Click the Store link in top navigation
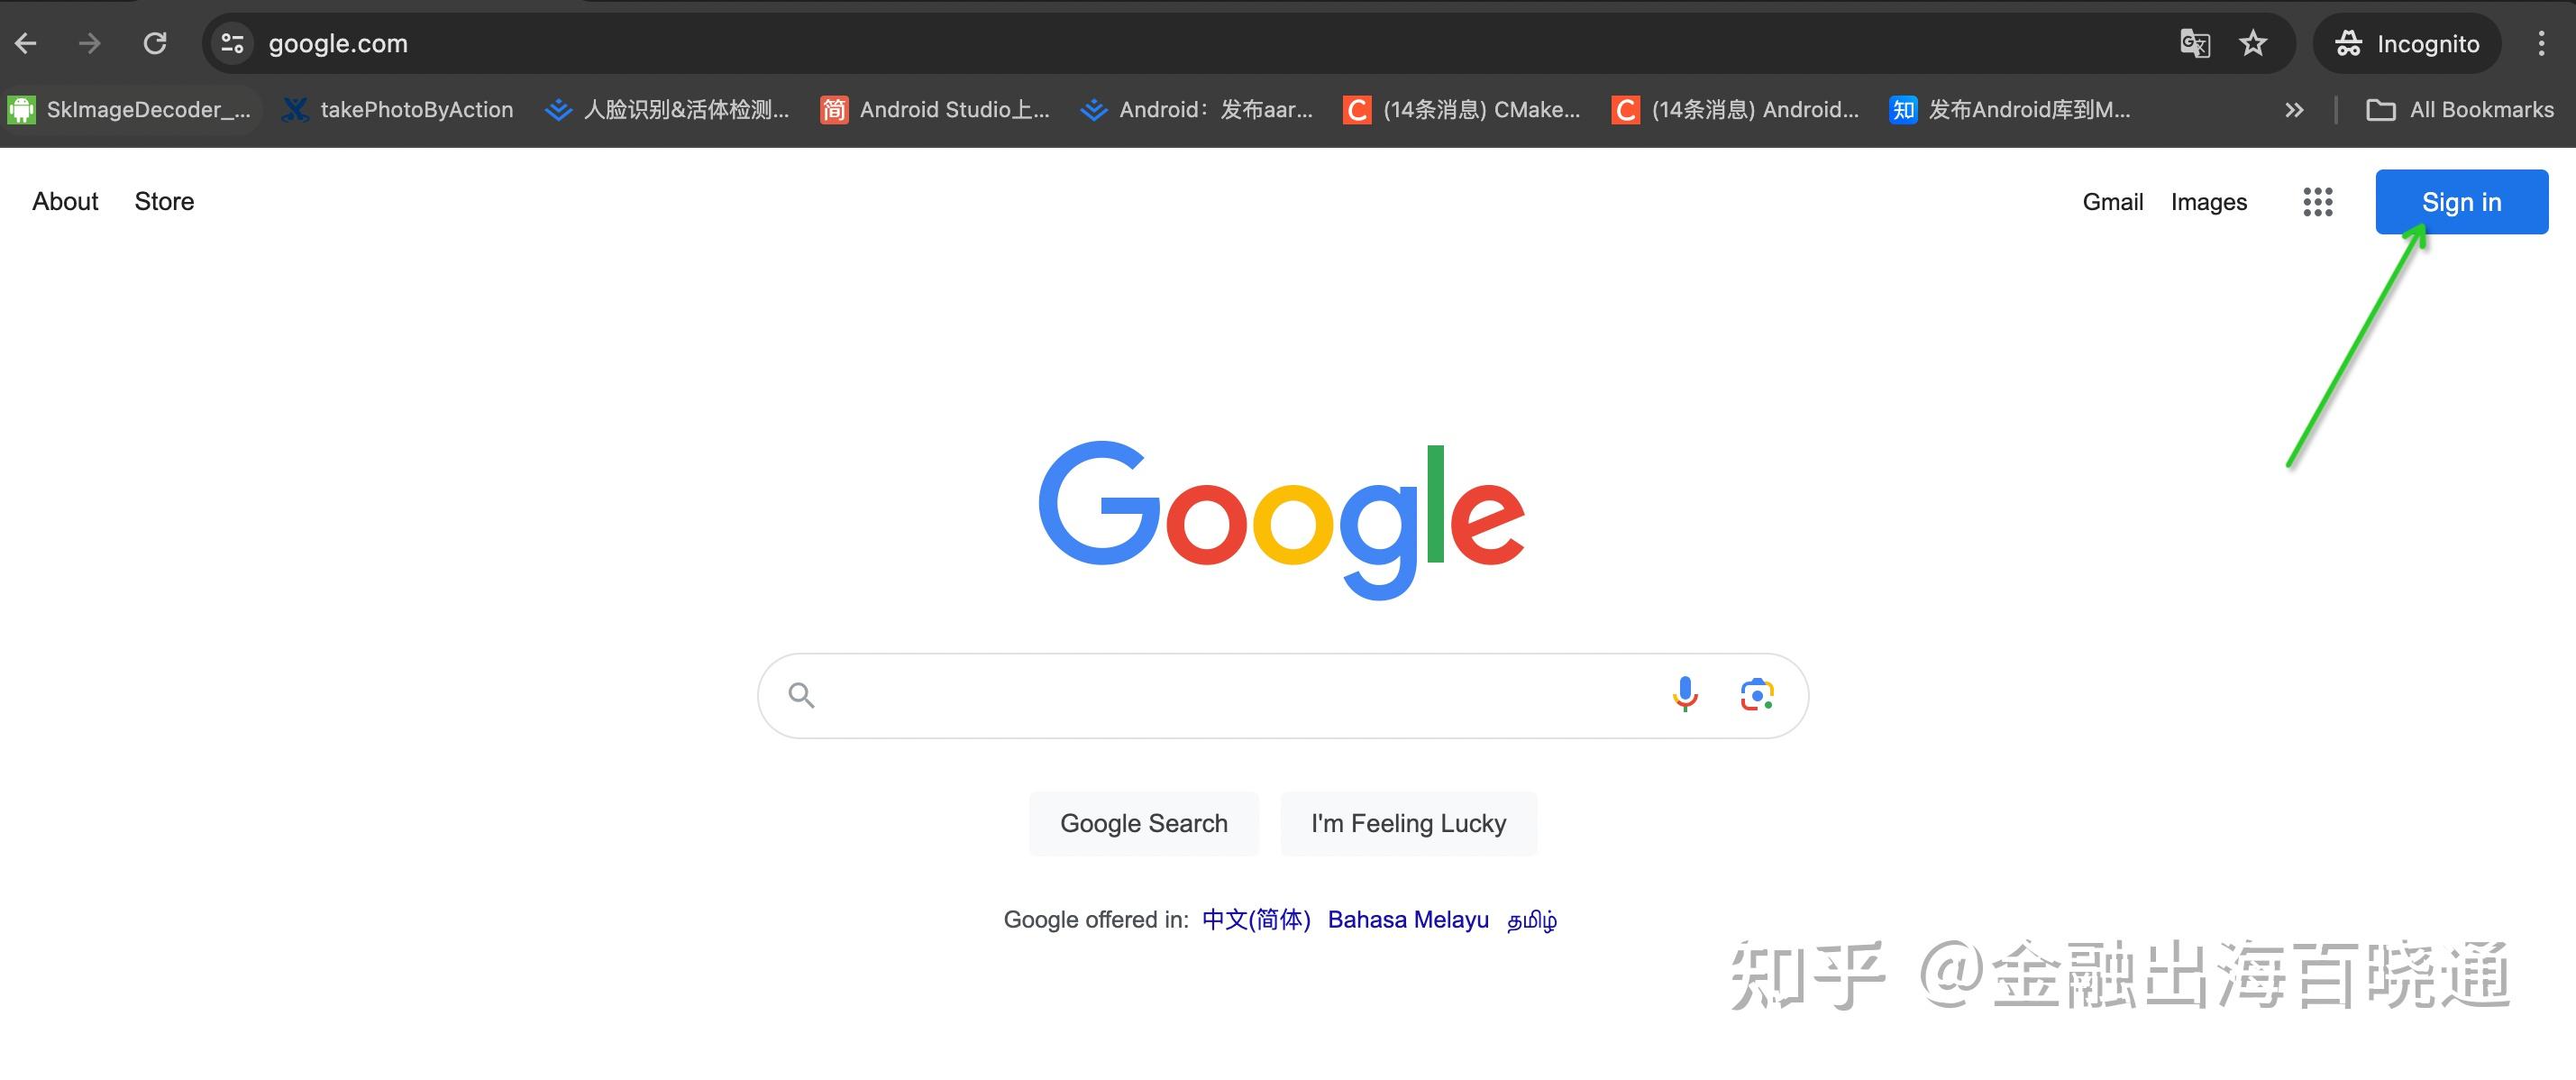The image size is (2576, 1080). 162,202
